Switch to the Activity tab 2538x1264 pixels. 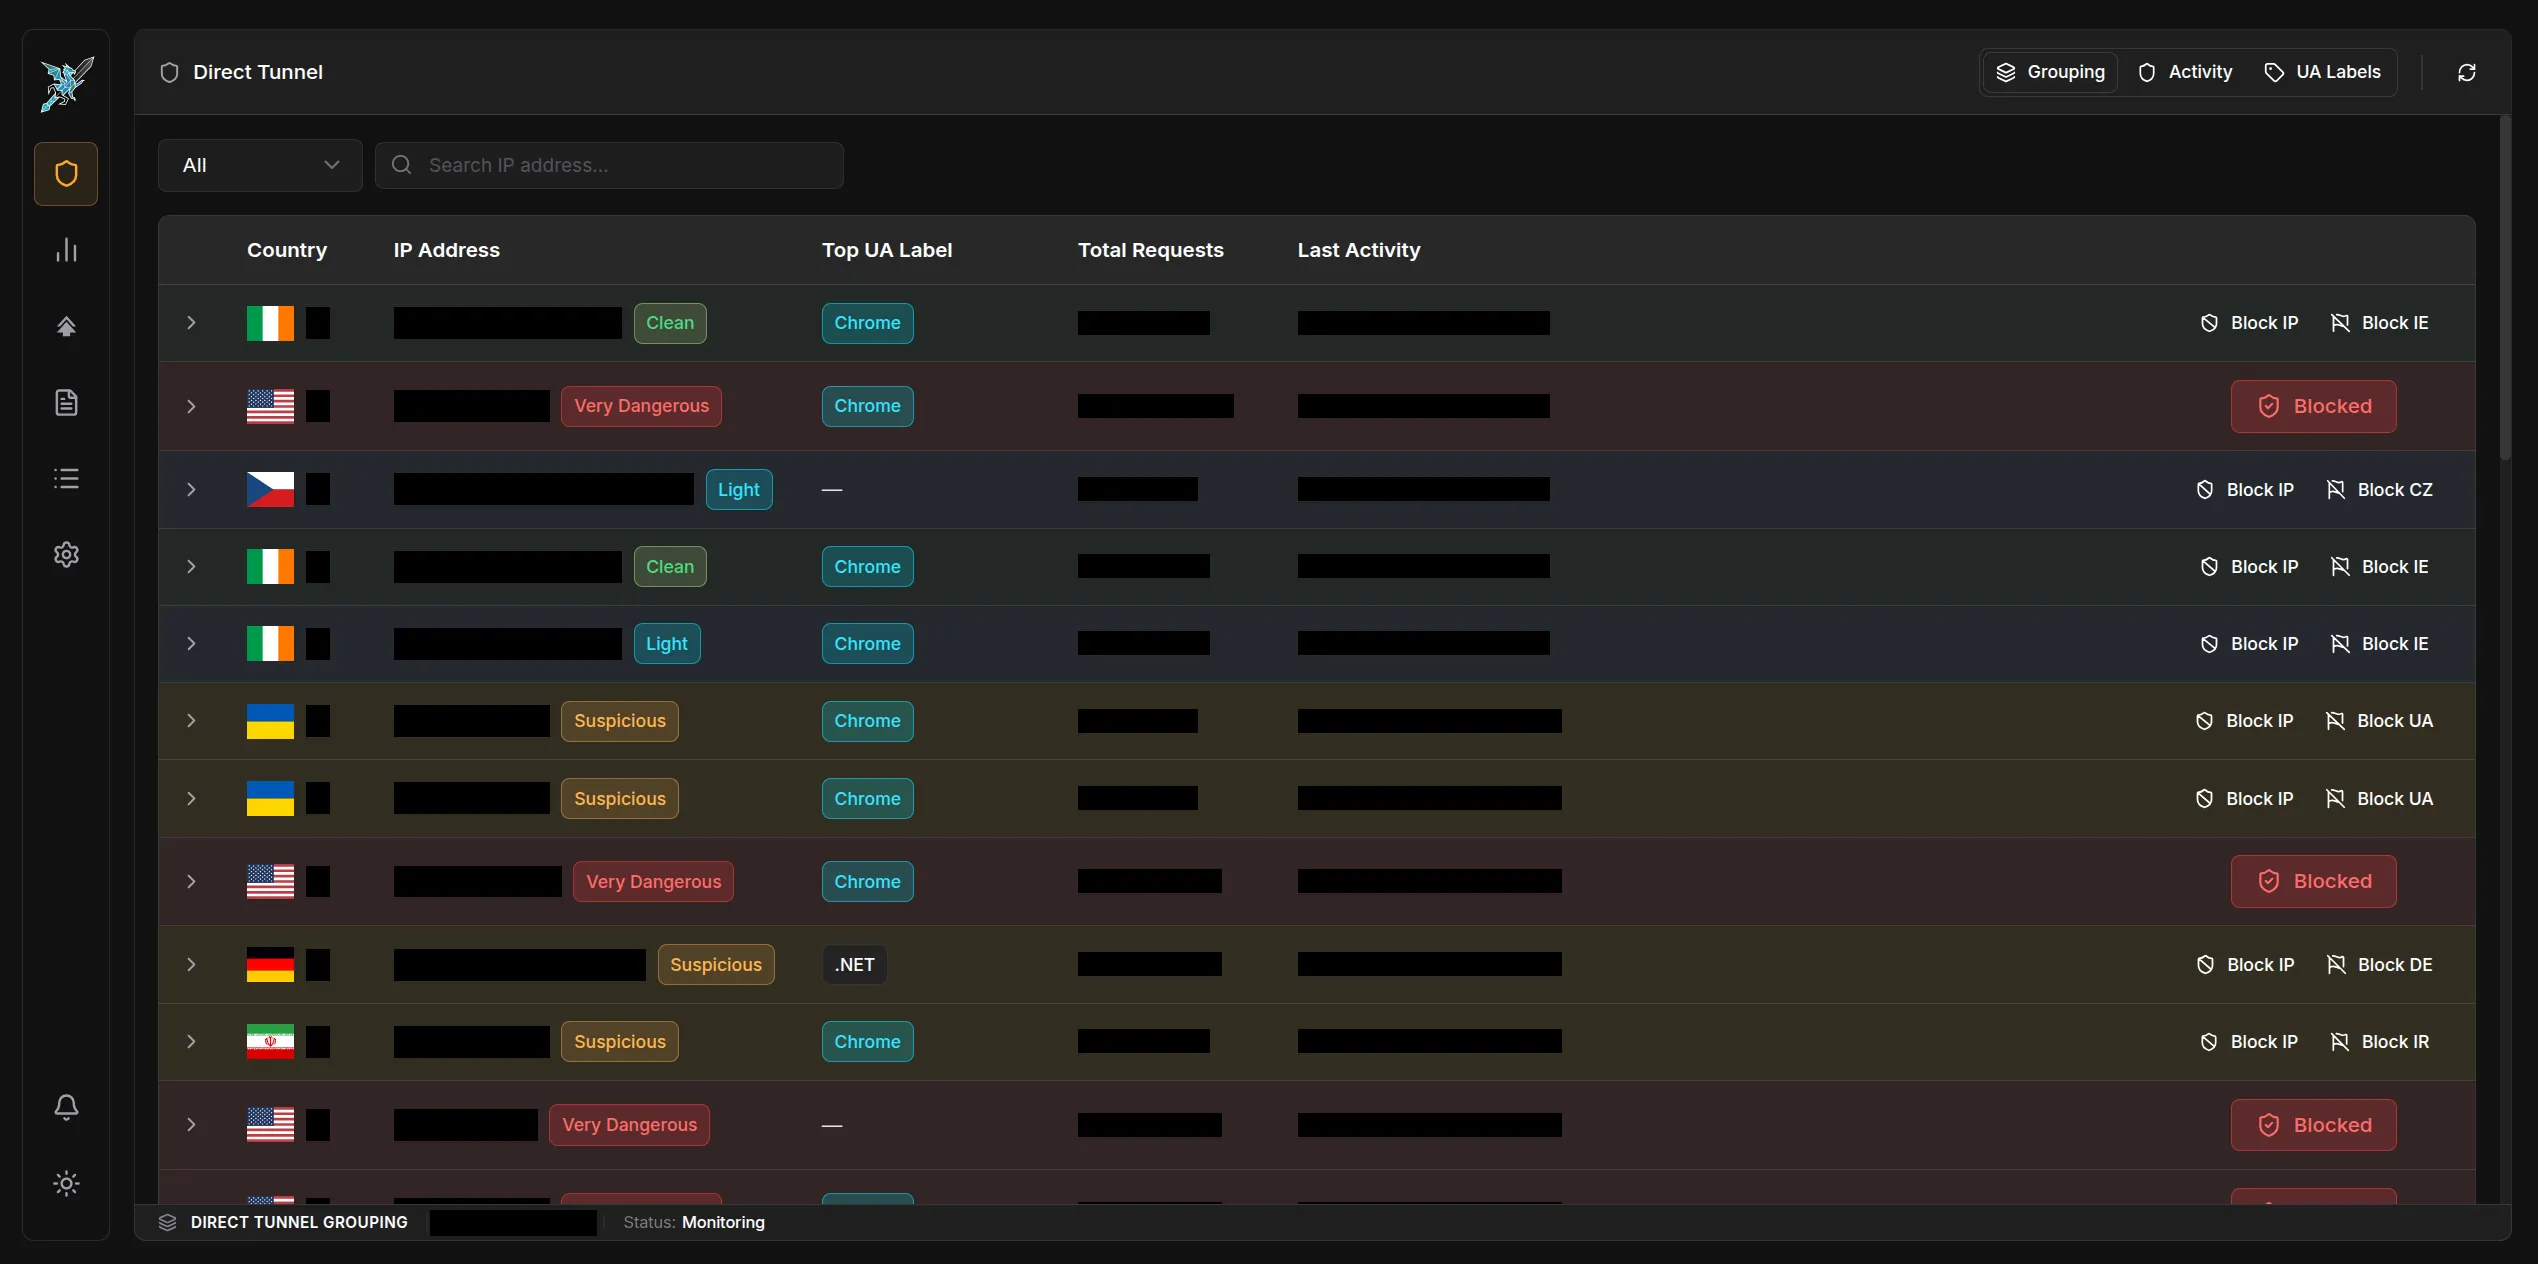click(x=2184, y=72)
